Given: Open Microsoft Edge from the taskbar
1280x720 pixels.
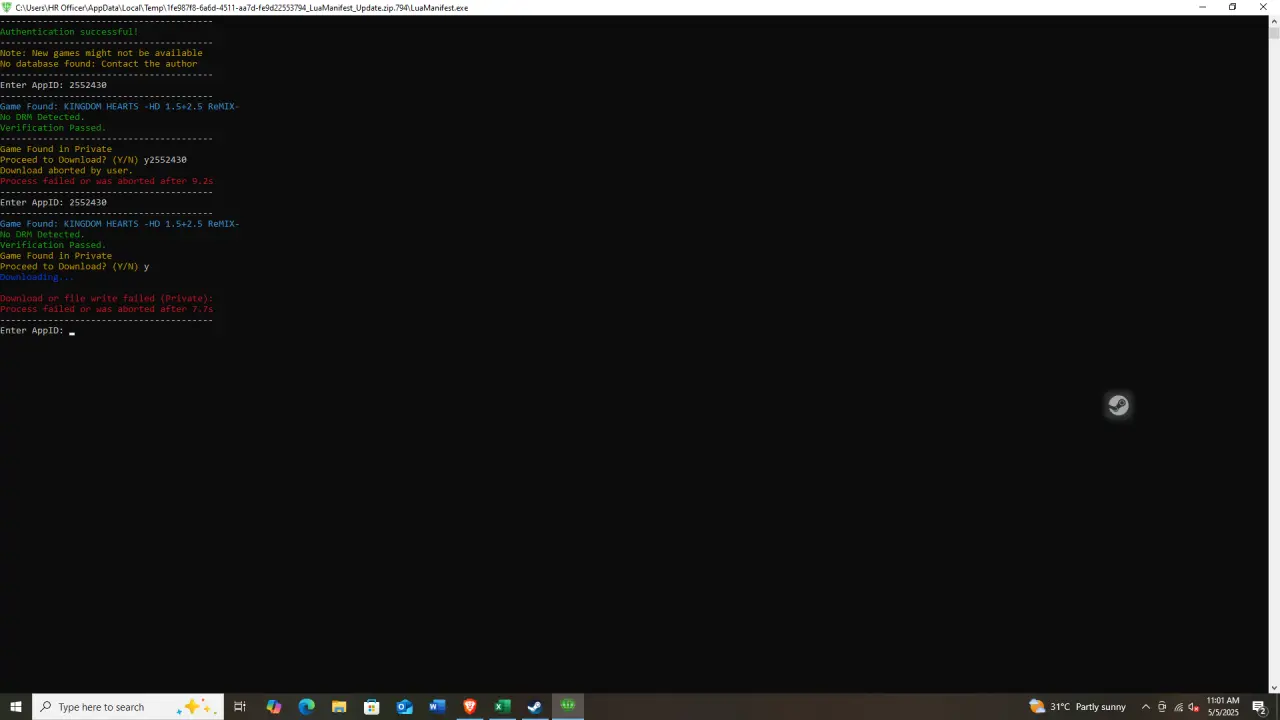Looking at the screenshot, I should tap(306, 707).
